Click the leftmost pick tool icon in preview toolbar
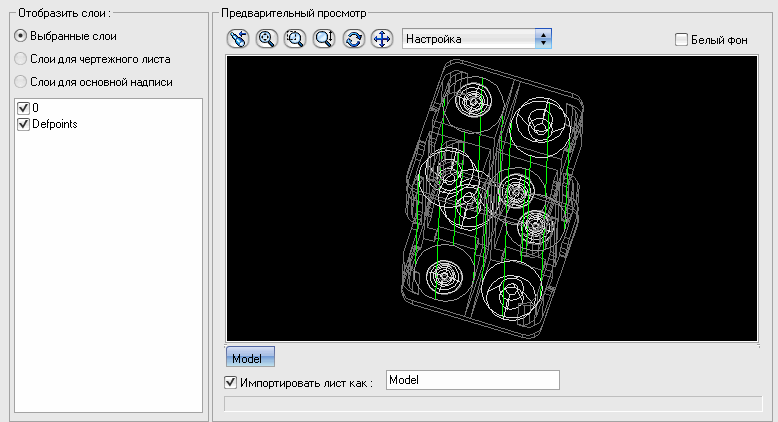 tap(237, 39)
